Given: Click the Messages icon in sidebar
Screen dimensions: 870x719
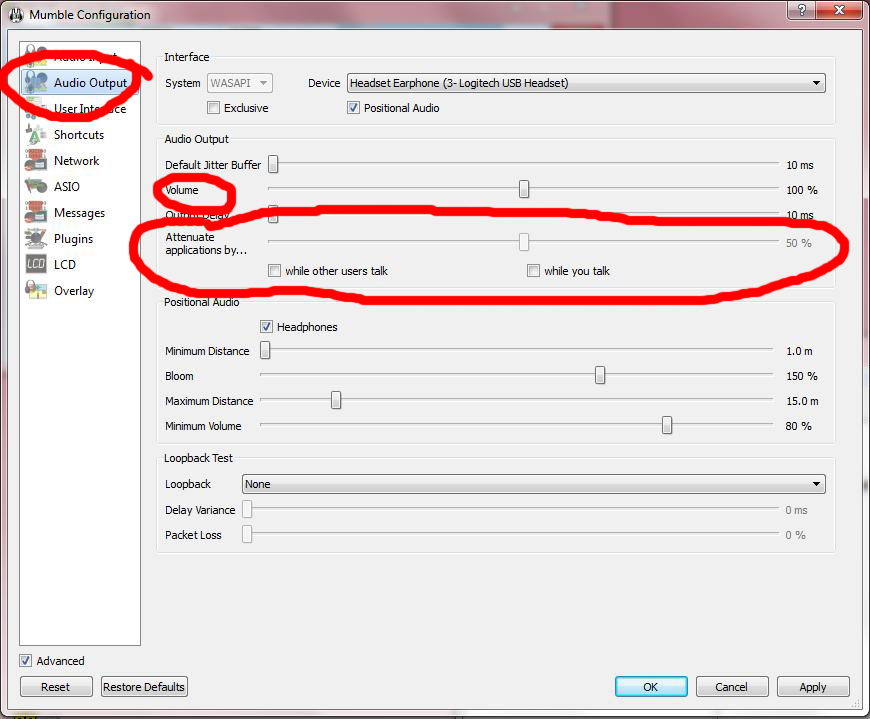Looking at the screenshot, I should tap(36, 213).
